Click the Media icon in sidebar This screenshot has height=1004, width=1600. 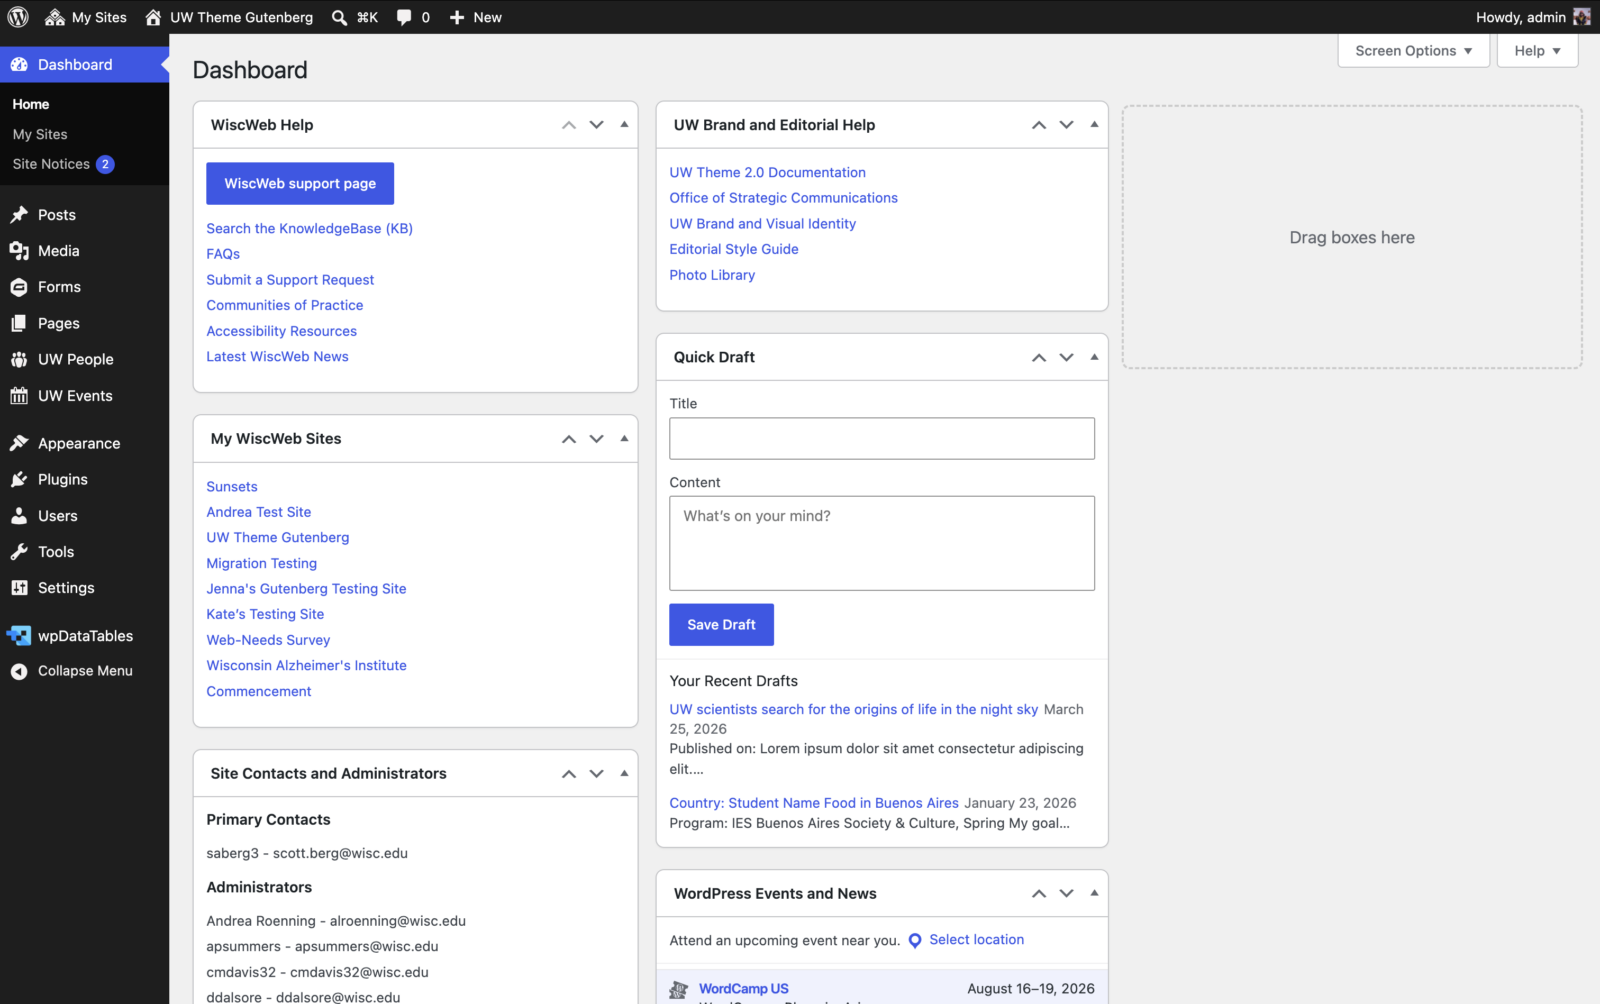(19, 251)
